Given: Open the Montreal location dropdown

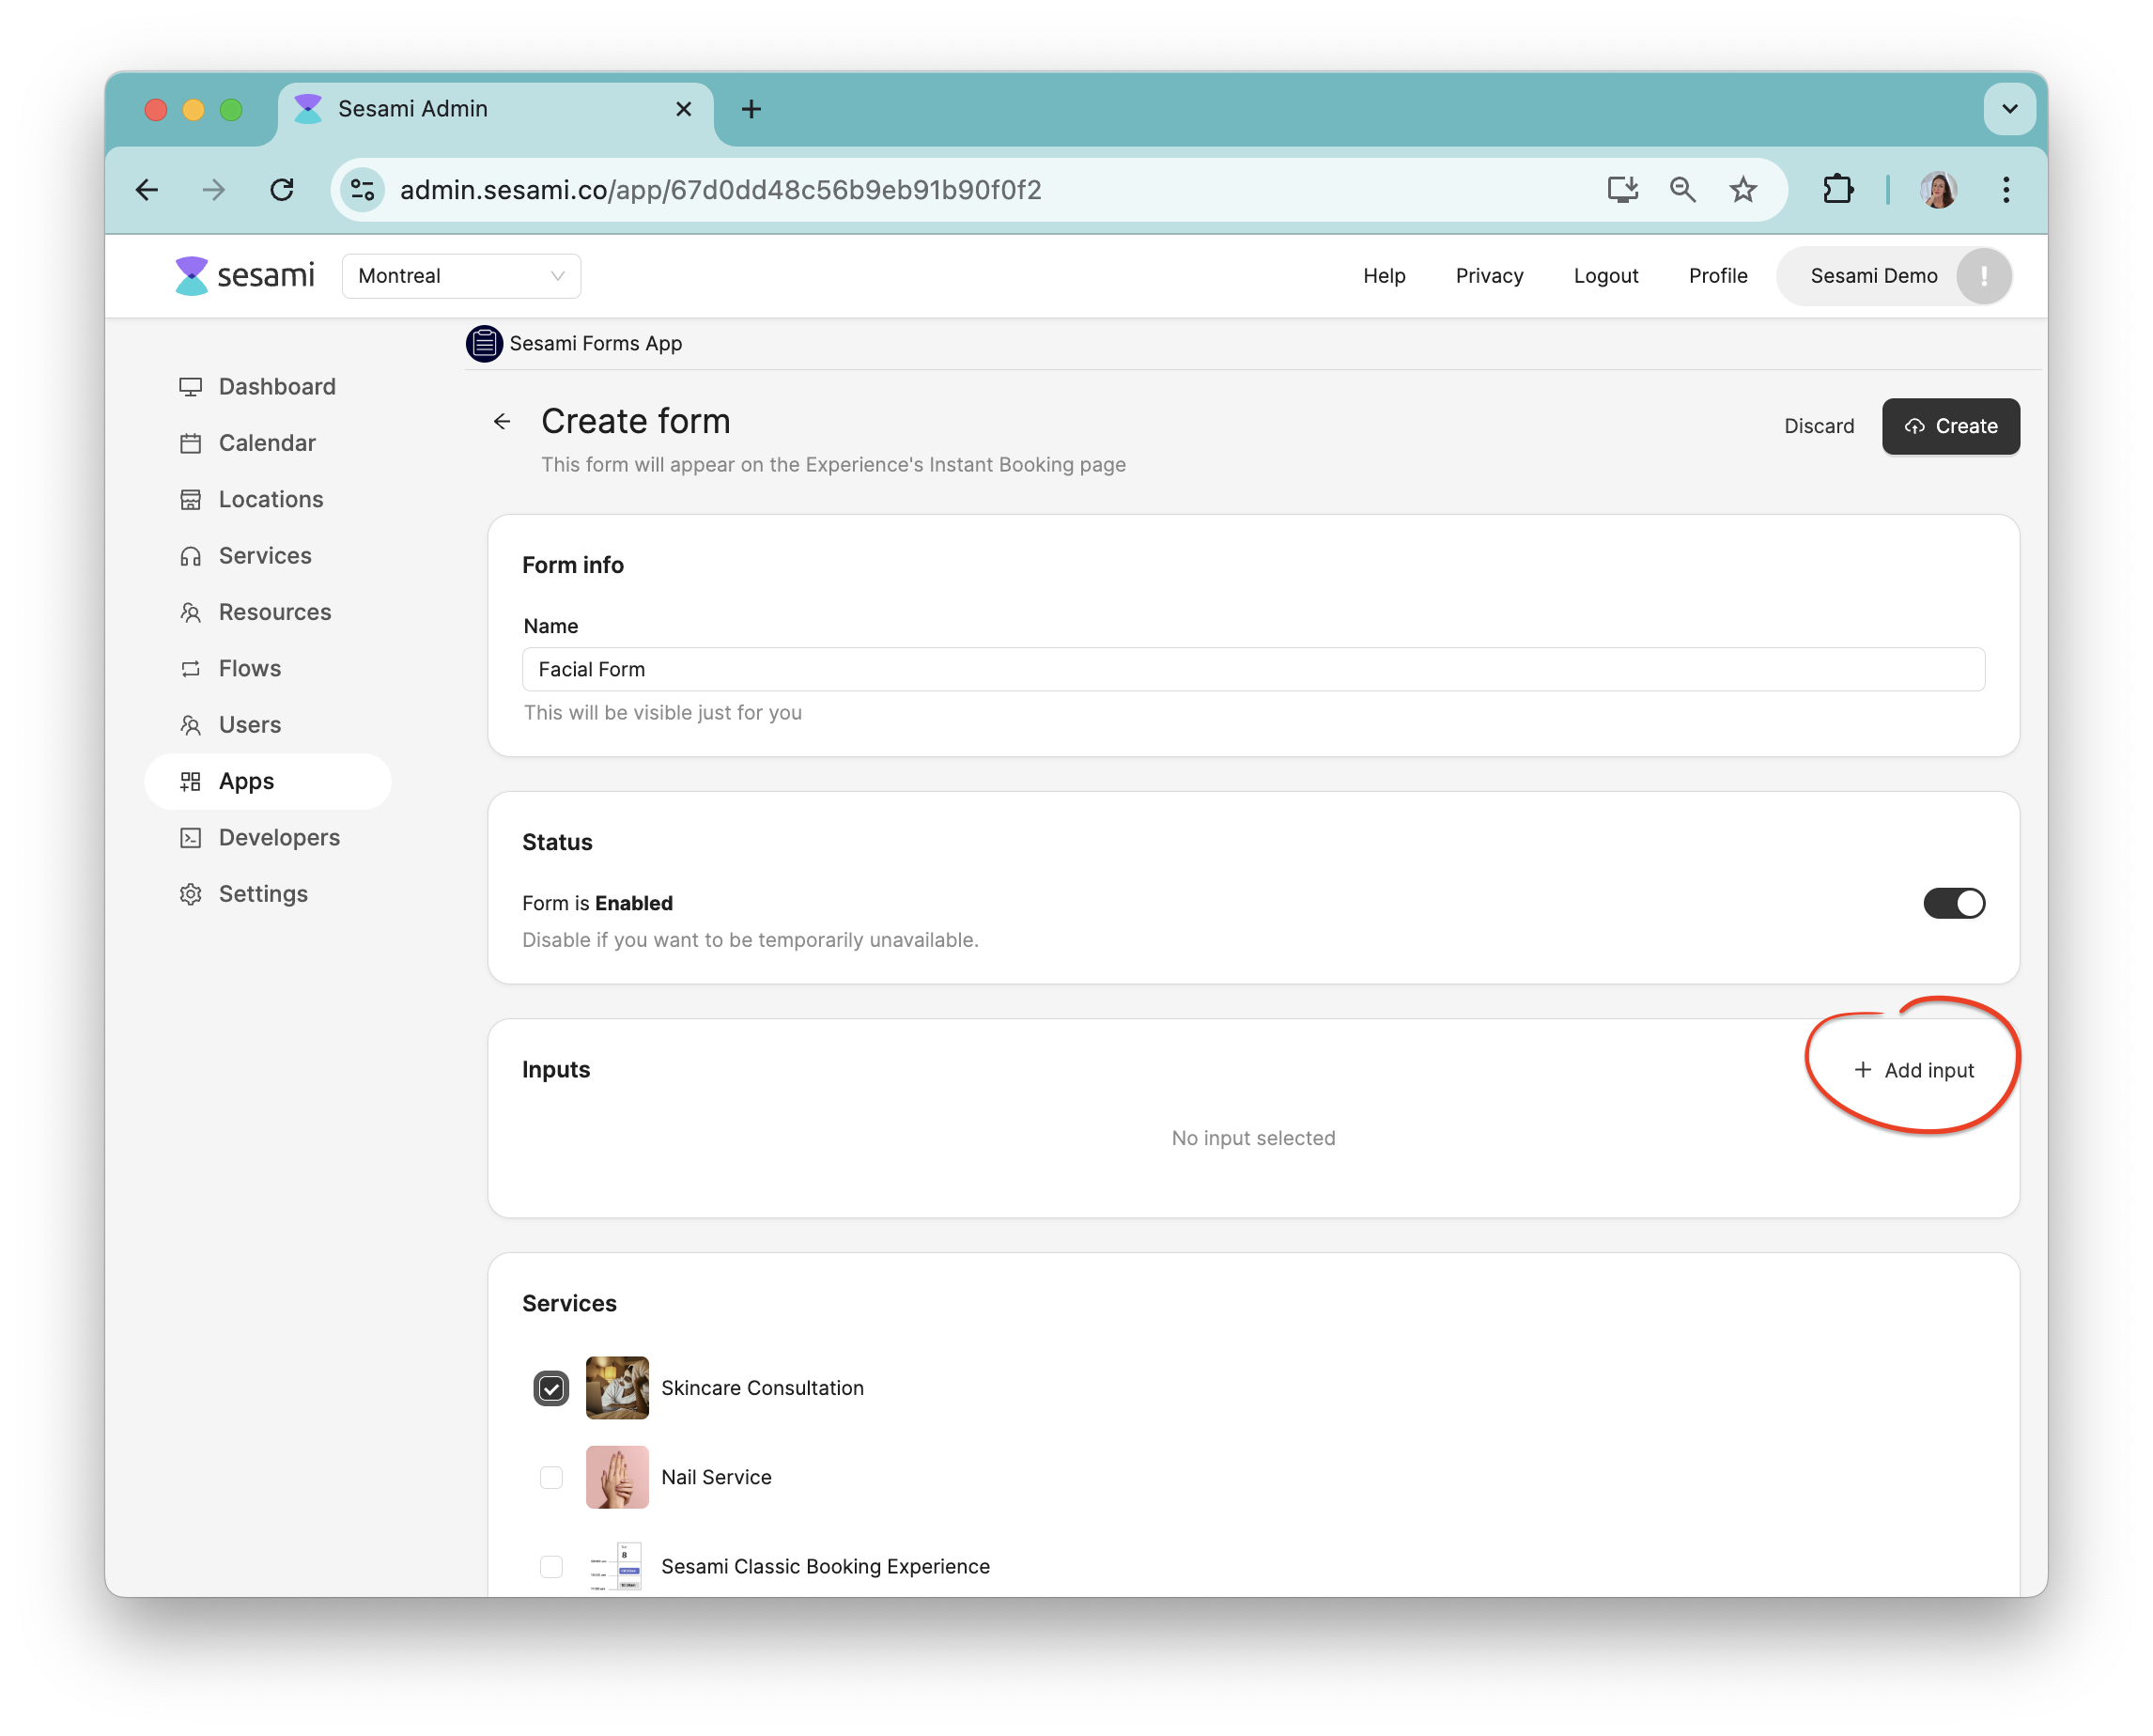Looking at the screenshot, I should pyautogui.click(x=461, y=276).
